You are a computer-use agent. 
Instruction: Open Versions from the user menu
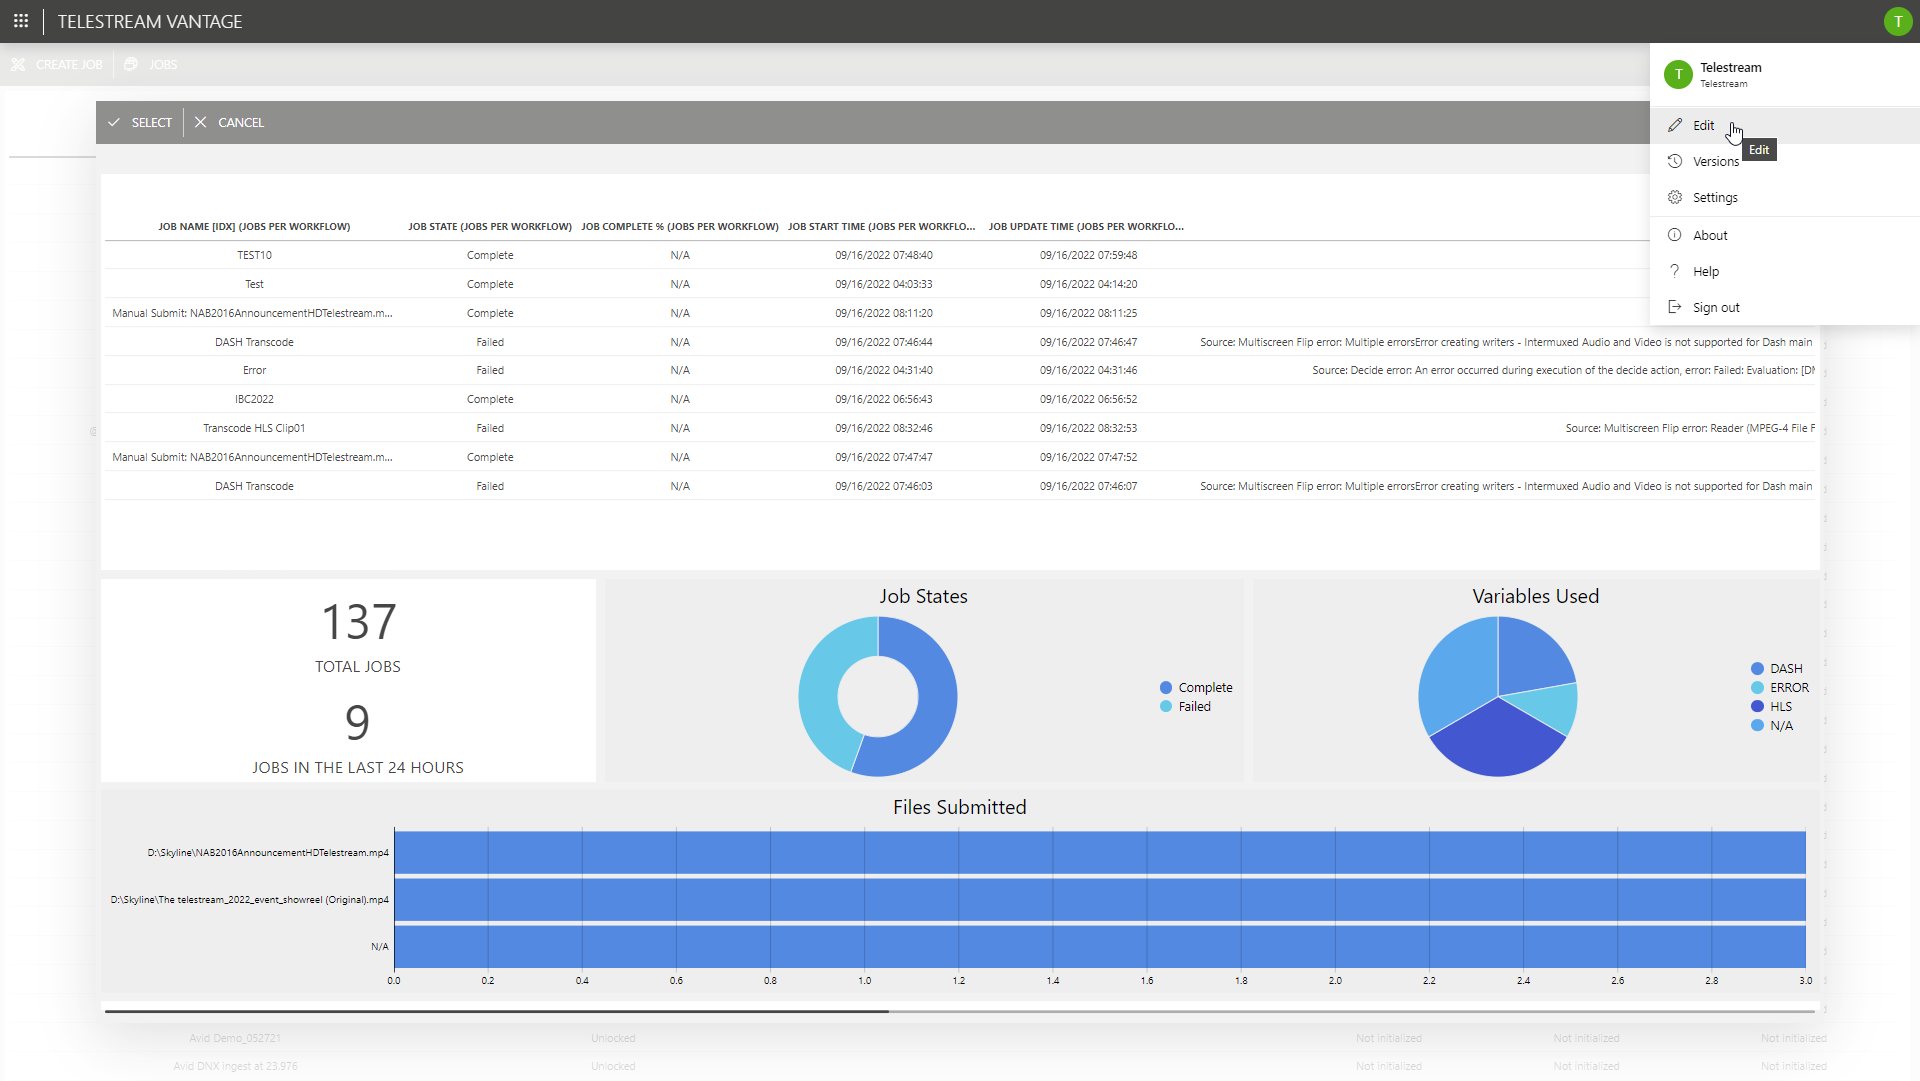coord(1784,161)
